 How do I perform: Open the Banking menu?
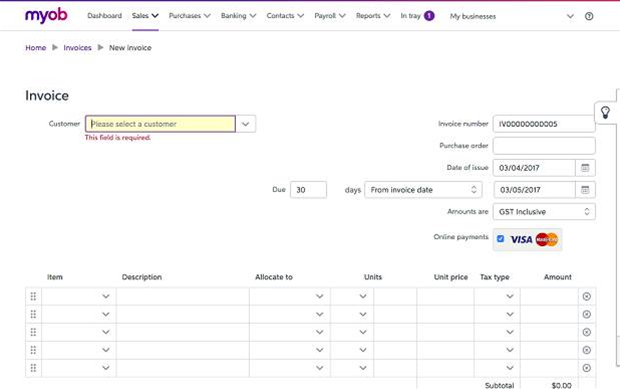tap(238, 16)
